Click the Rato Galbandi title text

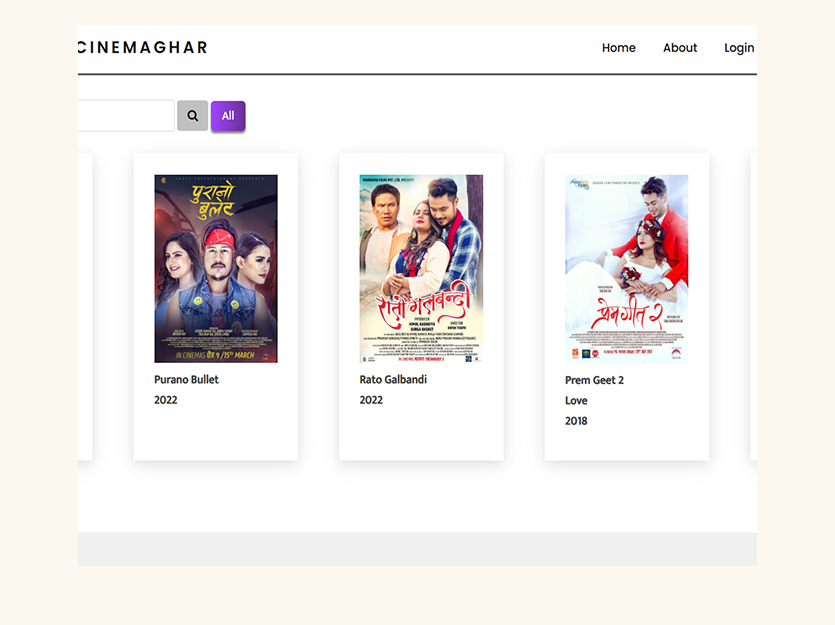click(393, 380)
